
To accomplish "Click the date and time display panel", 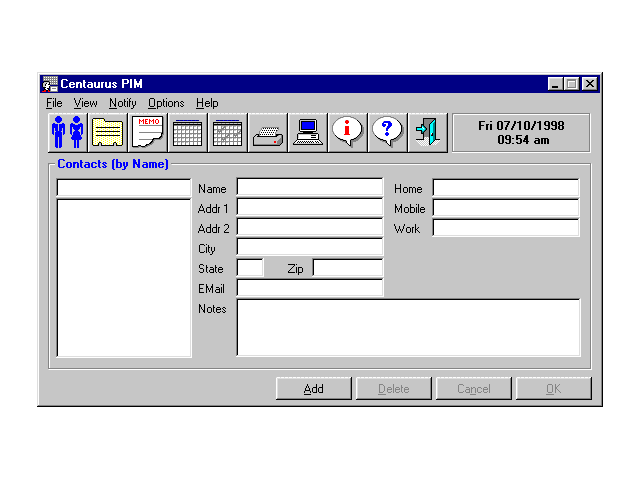I will [520, 132].
